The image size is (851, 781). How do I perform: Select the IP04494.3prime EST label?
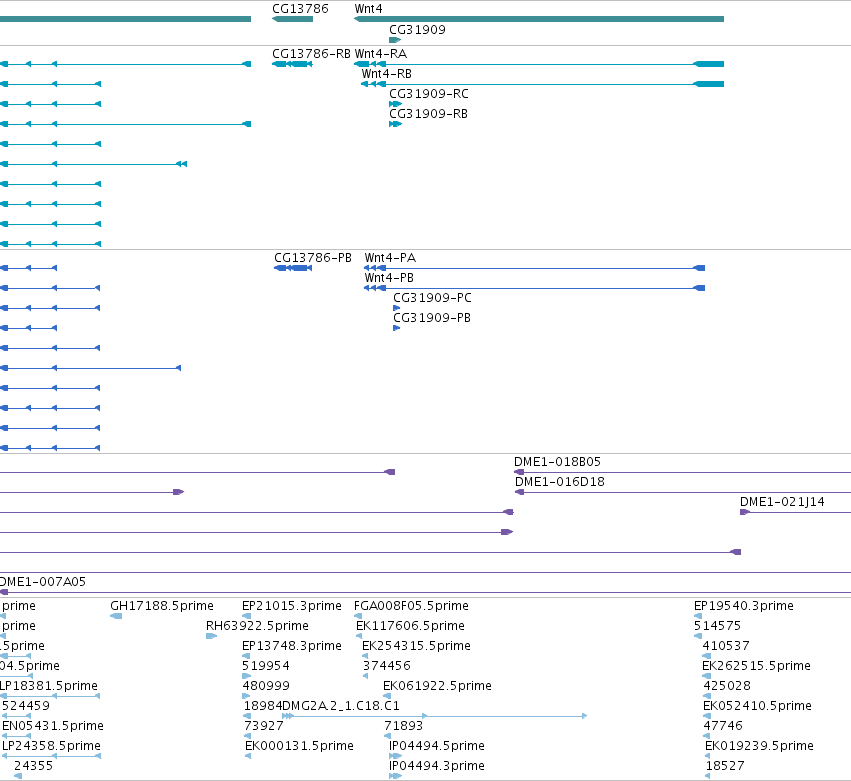pyautogui.click(x=437, y=766)
